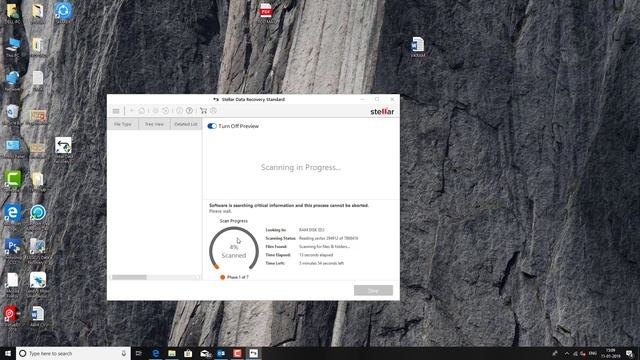Viewport: 640px width, 360px height.
Task: Click the Home icon in Stellar toolbar
Action: pyautogui.click(x=142, y=111)
